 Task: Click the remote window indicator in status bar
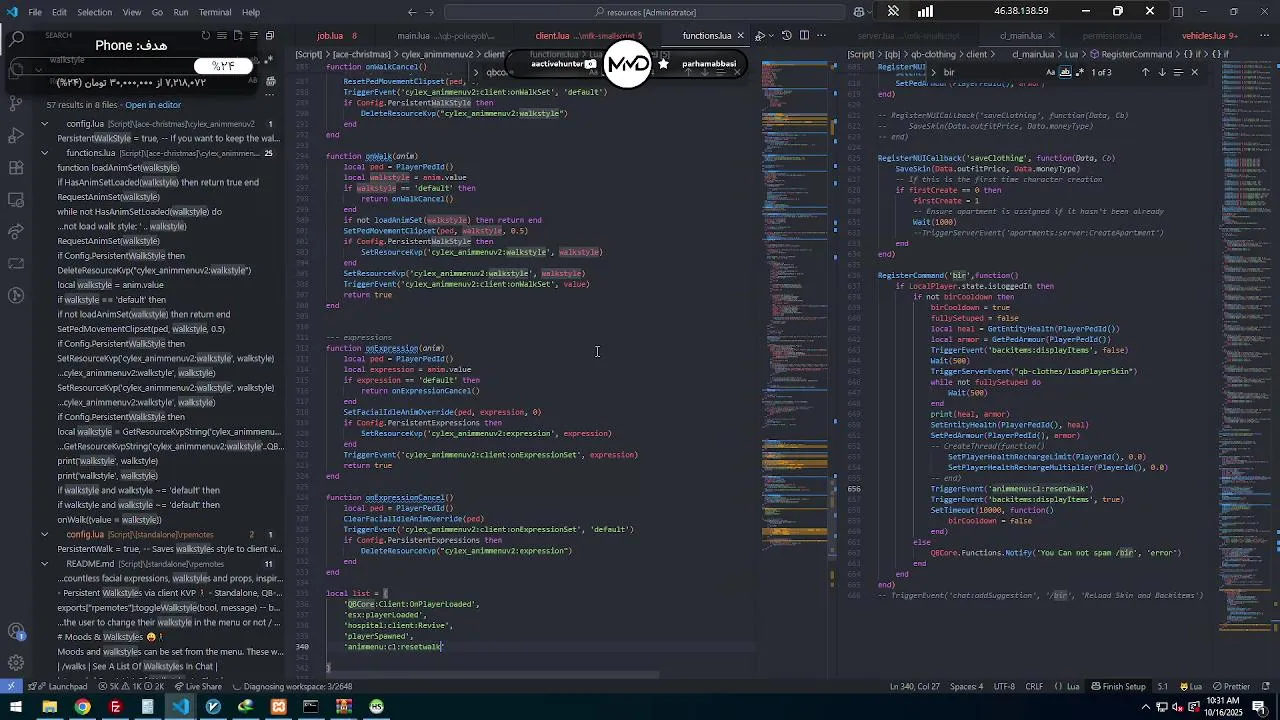[10, 687]
